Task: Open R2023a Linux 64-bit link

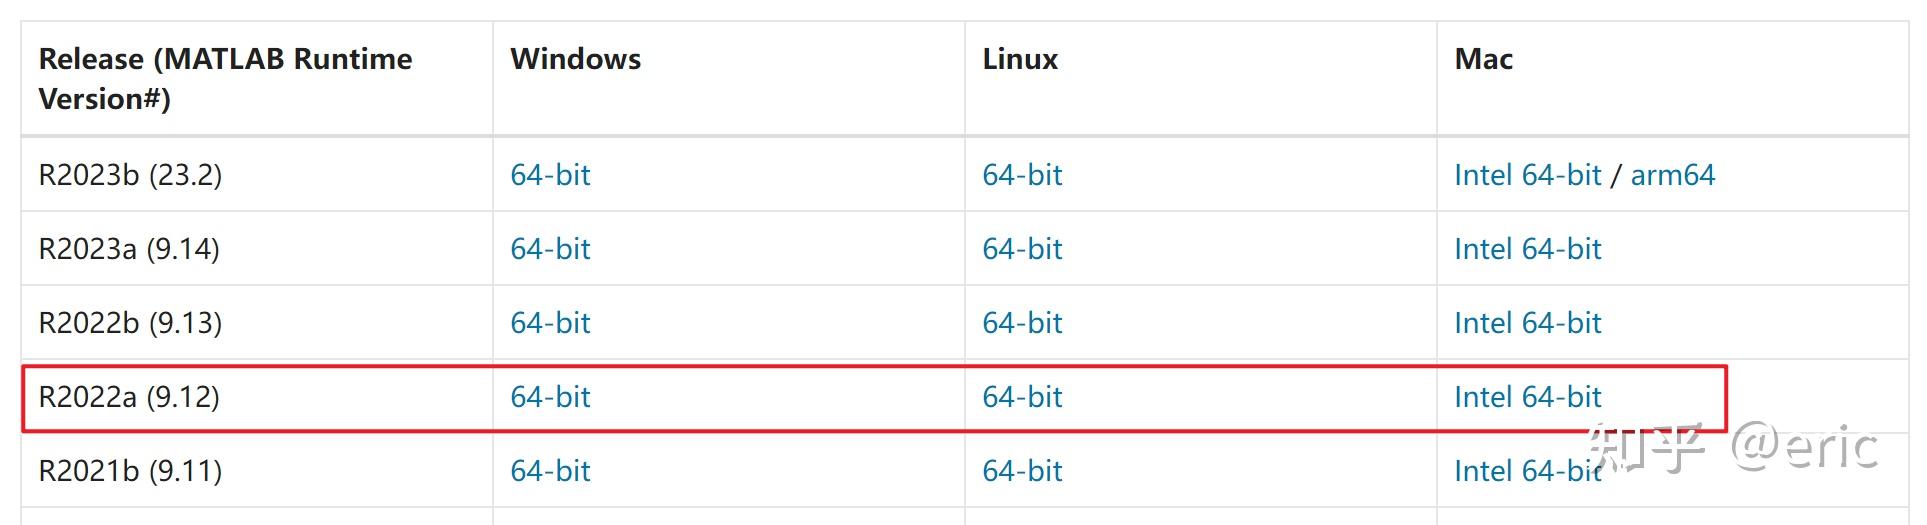Action: pos(1022,249)
